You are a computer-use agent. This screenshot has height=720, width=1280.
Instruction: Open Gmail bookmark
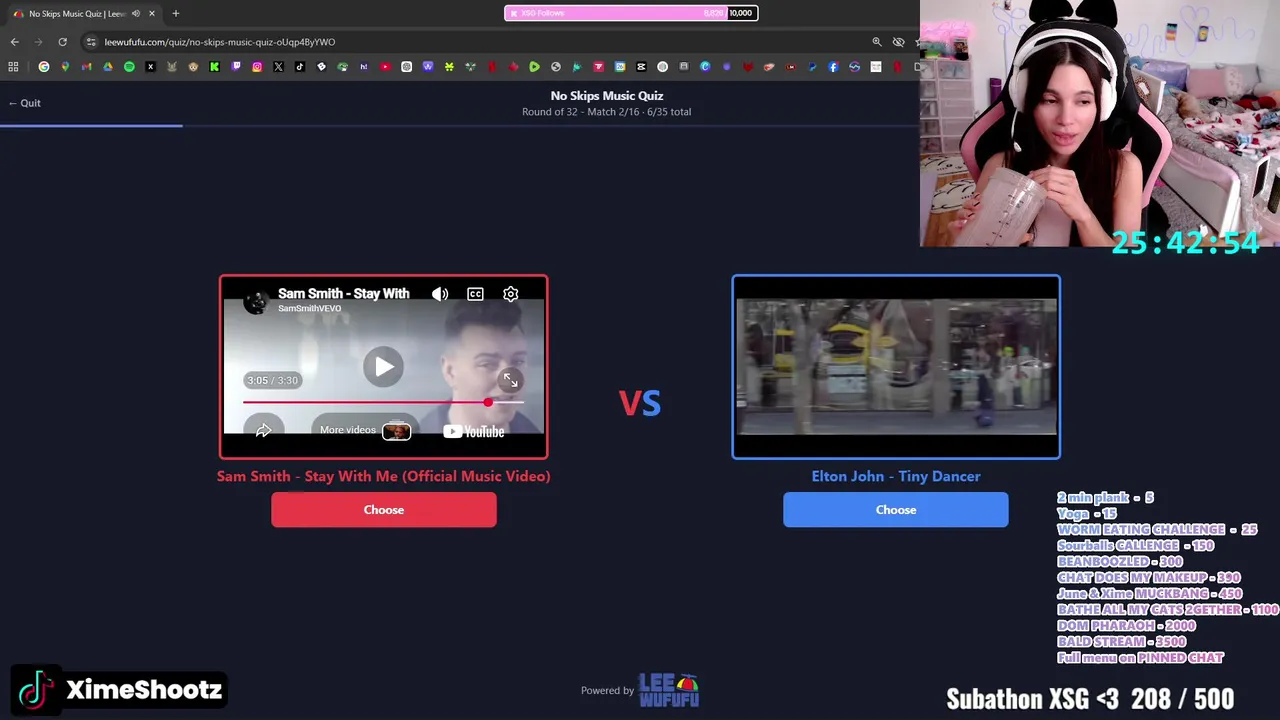(86, 67)
